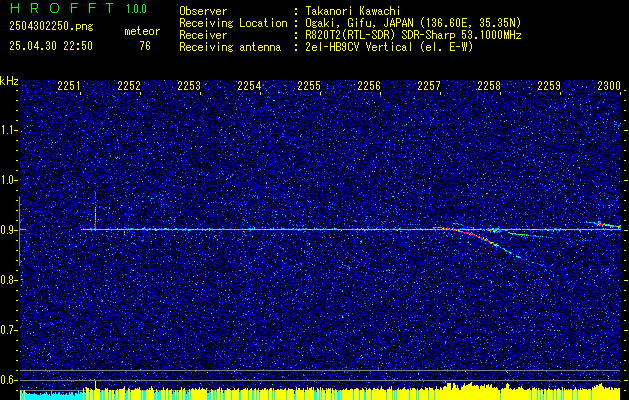This screenshot has height=400, width=629.
Task: Click the 2255 time marker
Action: (309, 86)
